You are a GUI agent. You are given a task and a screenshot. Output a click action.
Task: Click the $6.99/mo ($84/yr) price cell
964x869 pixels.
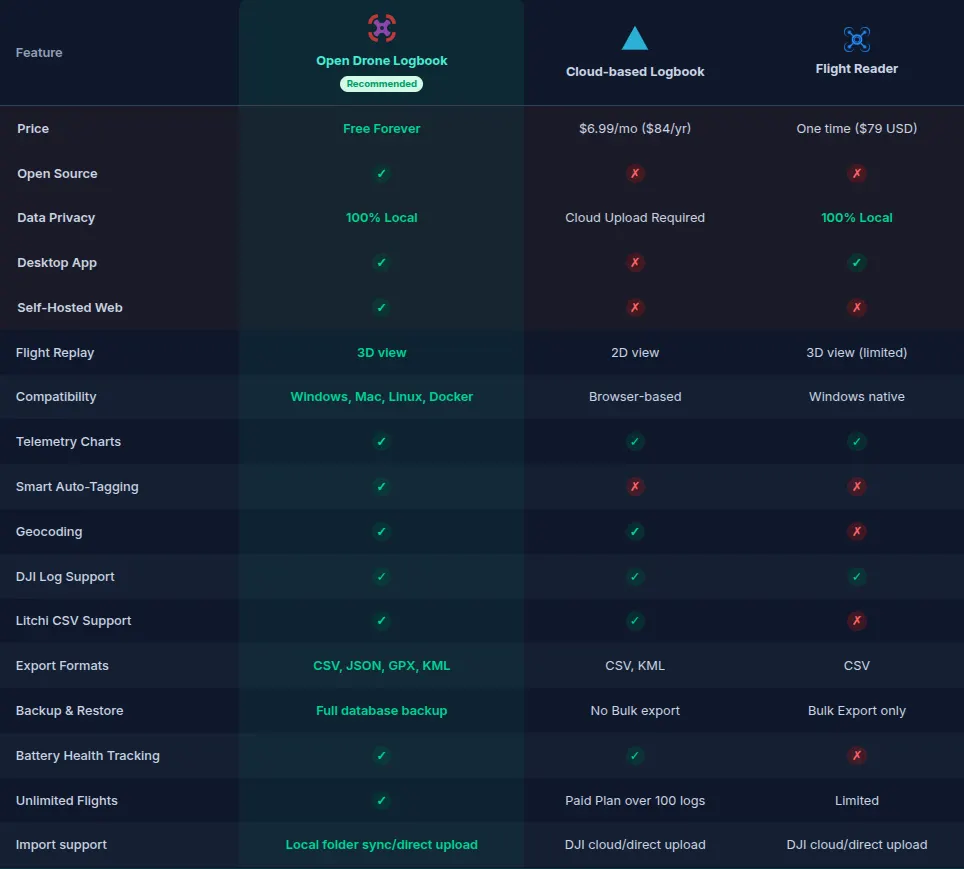pyautogui.click(x=635, y=129)
